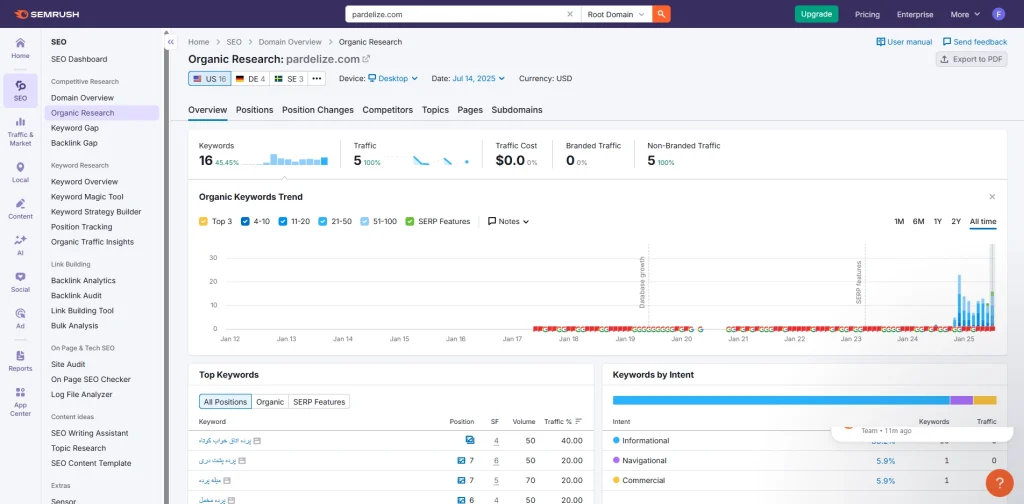Open the Social section icon
1024x504 pixels.
point(20,282)
